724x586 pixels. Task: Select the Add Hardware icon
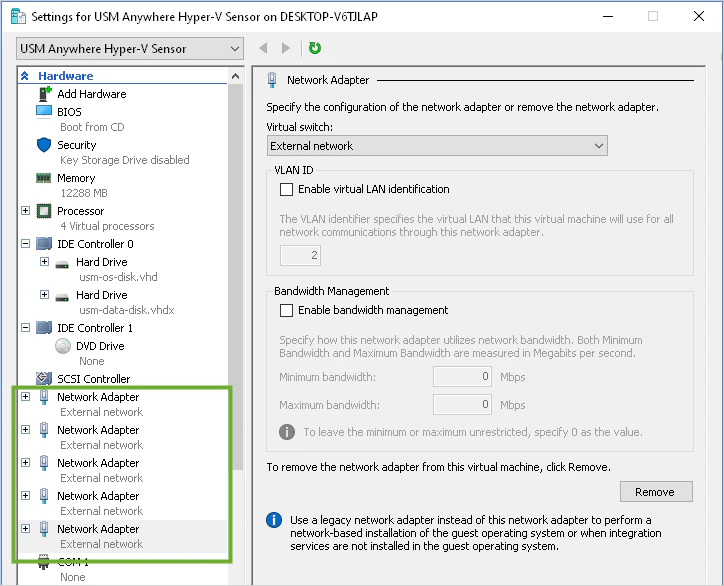pyautogui.click(x=45, y=94)
